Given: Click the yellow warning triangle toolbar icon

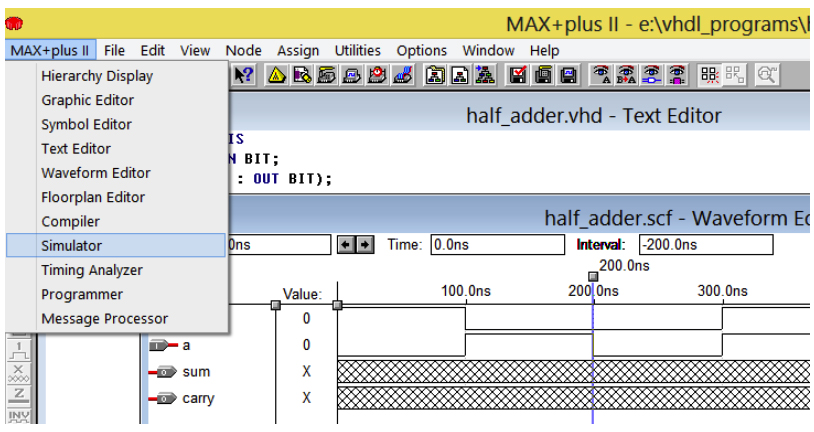Looking at the screenshot, I should (276, 73).
